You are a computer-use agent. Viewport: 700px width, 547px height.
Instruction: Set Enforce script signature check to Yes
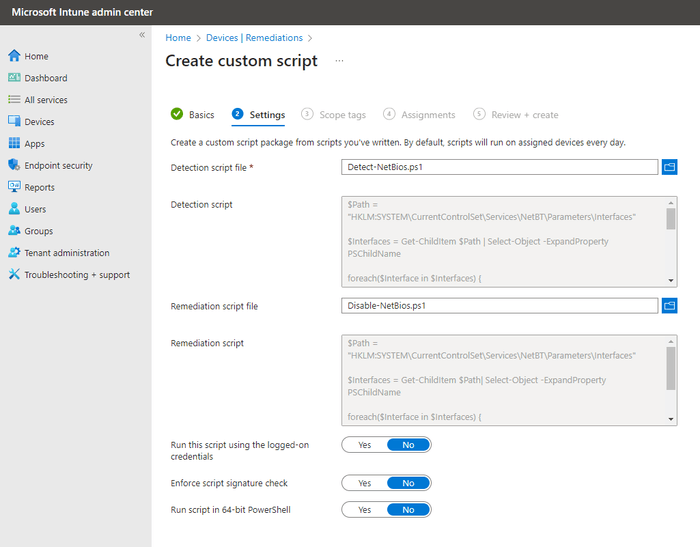pyautogui.click(x=365, y=483)
